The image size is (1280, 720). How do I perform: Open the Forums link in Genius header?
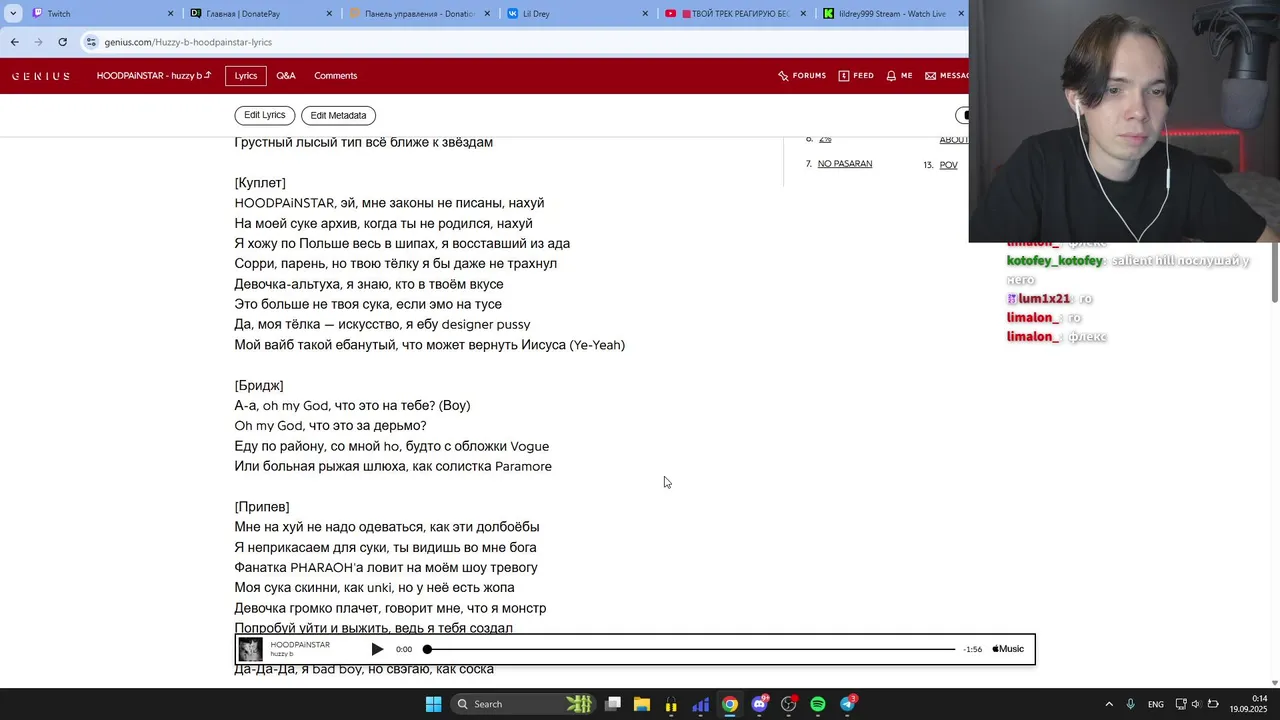(x=802, y=76)
